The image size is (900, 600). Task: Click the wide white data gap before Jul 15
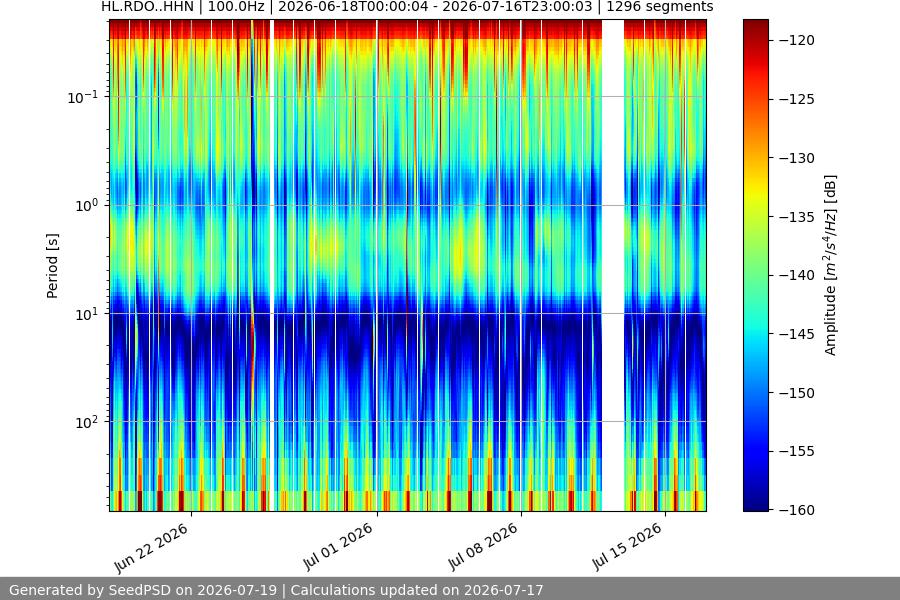click(613, 265)
